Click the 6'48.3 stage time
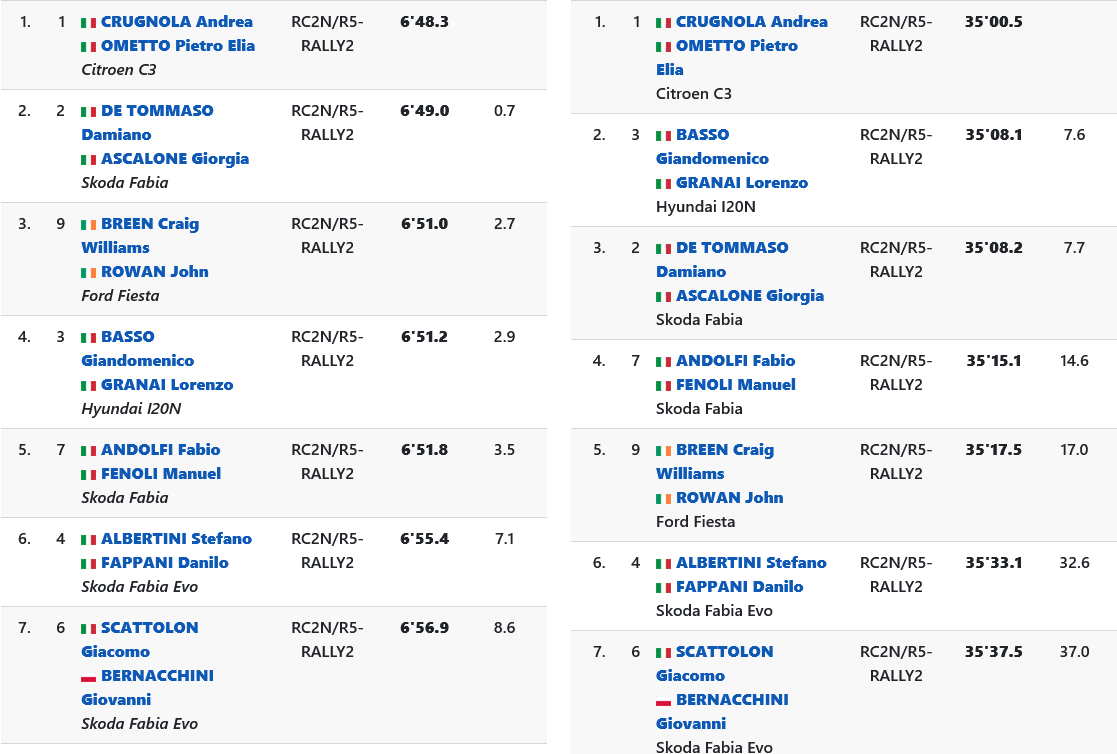 pos(424,22)
